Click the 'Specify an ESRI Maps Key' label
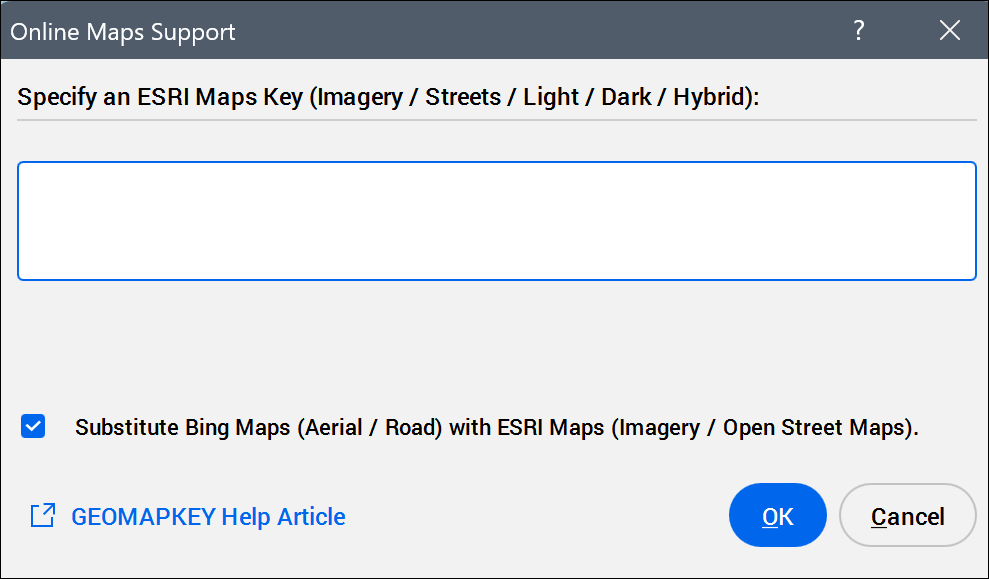 (388, 97)
